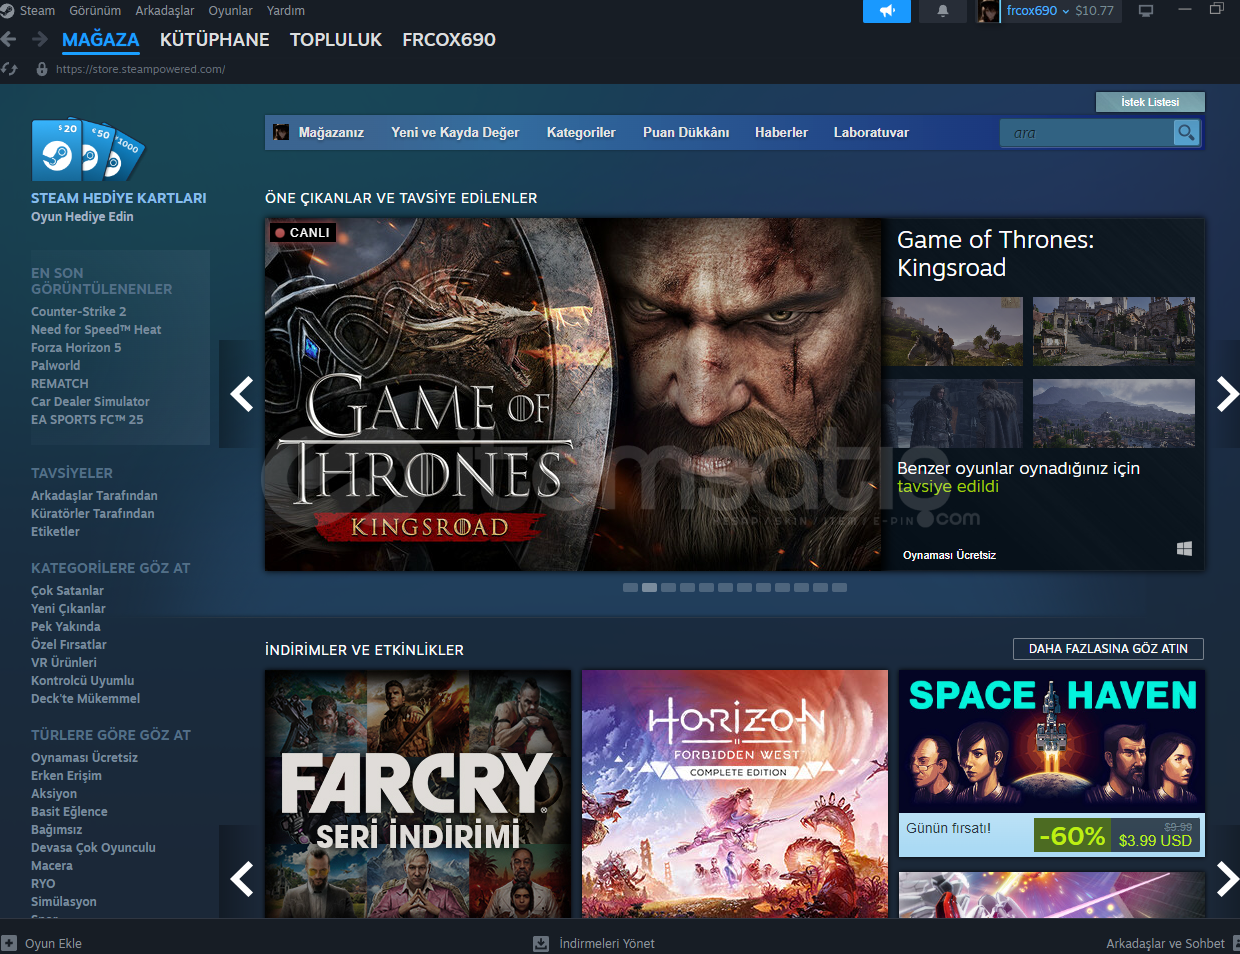The width and height of the screenshot is (1240, 954).
Task: Open the Mağazanız store dropdown
Action: 331,132
